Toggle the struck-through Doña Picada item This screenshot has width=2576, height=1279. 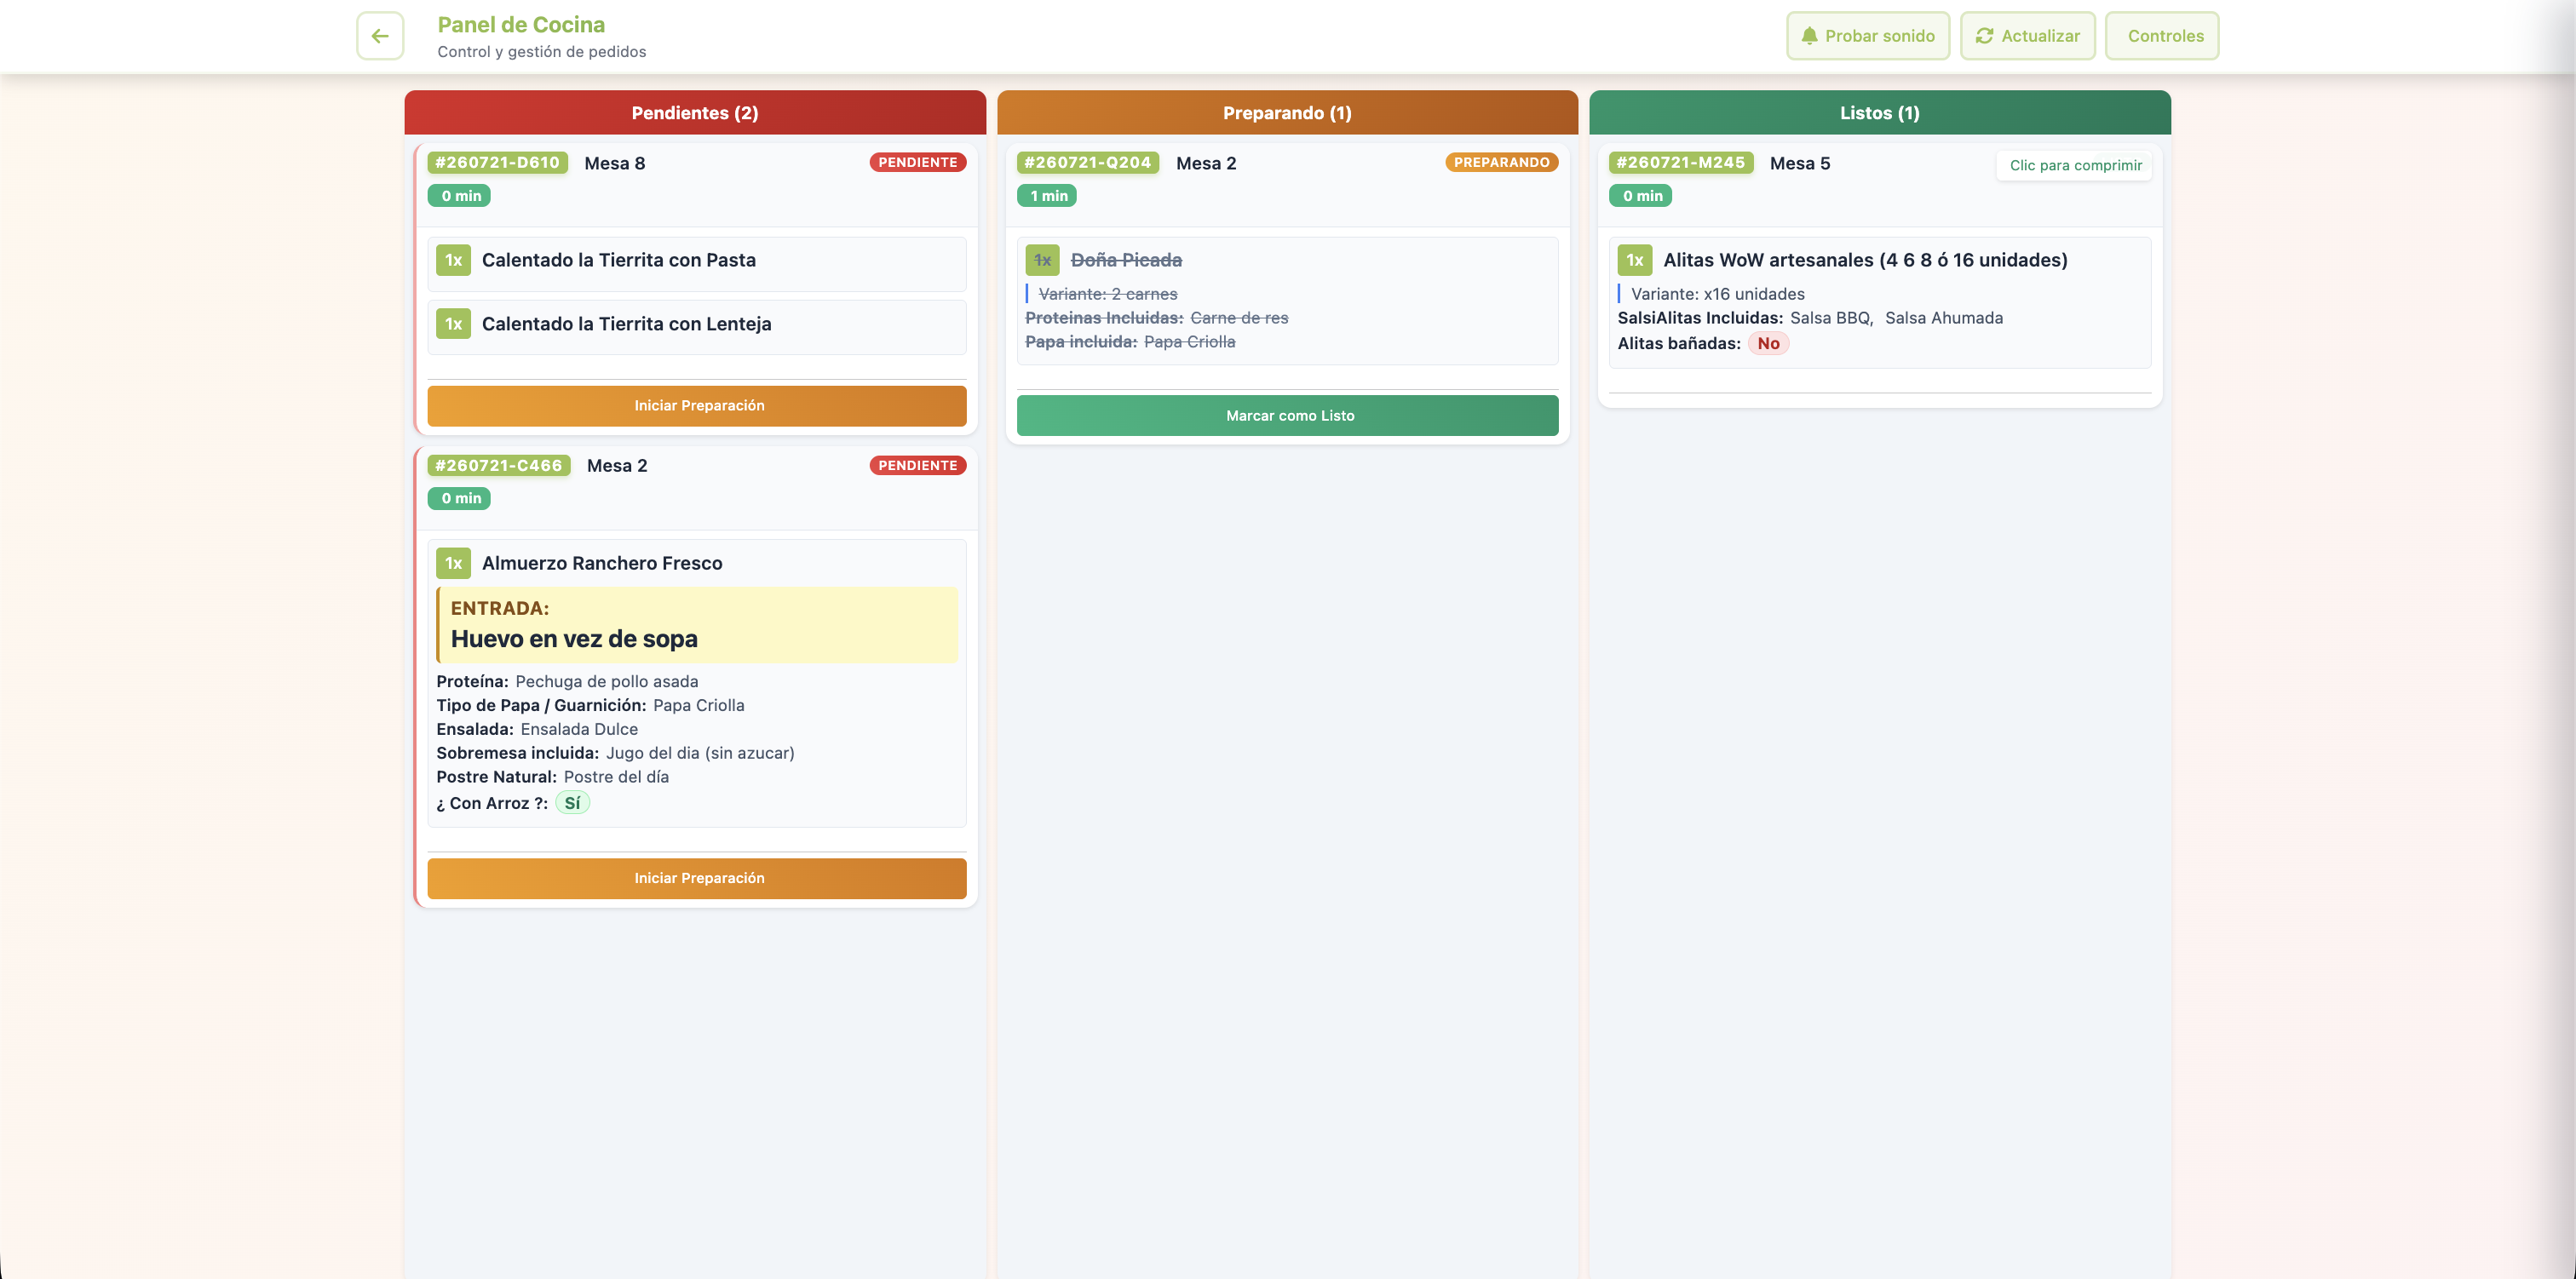[1287, 301]
